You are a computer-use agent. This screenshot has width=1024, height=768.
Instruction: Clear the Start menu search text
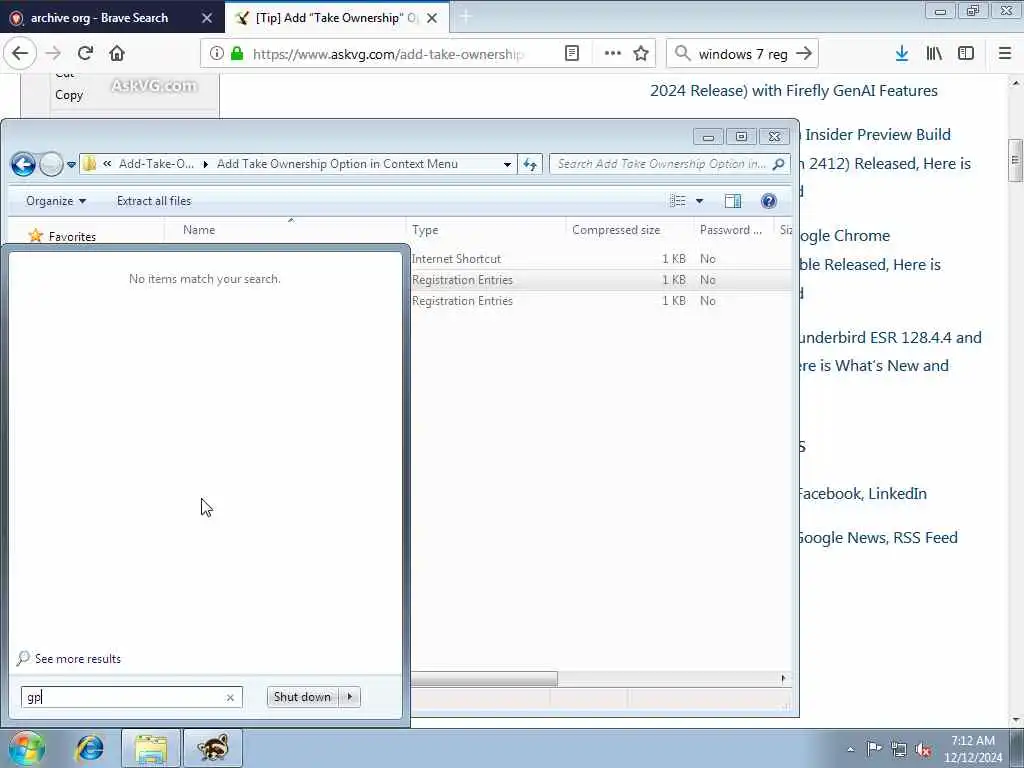[230, 697]
